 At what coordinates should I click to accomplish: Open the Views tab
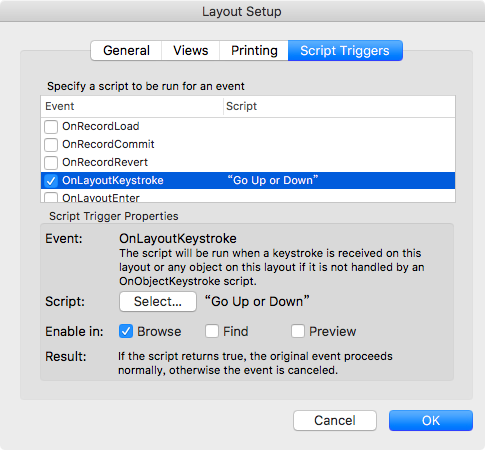pyautogui.click(x=191, y=51)
